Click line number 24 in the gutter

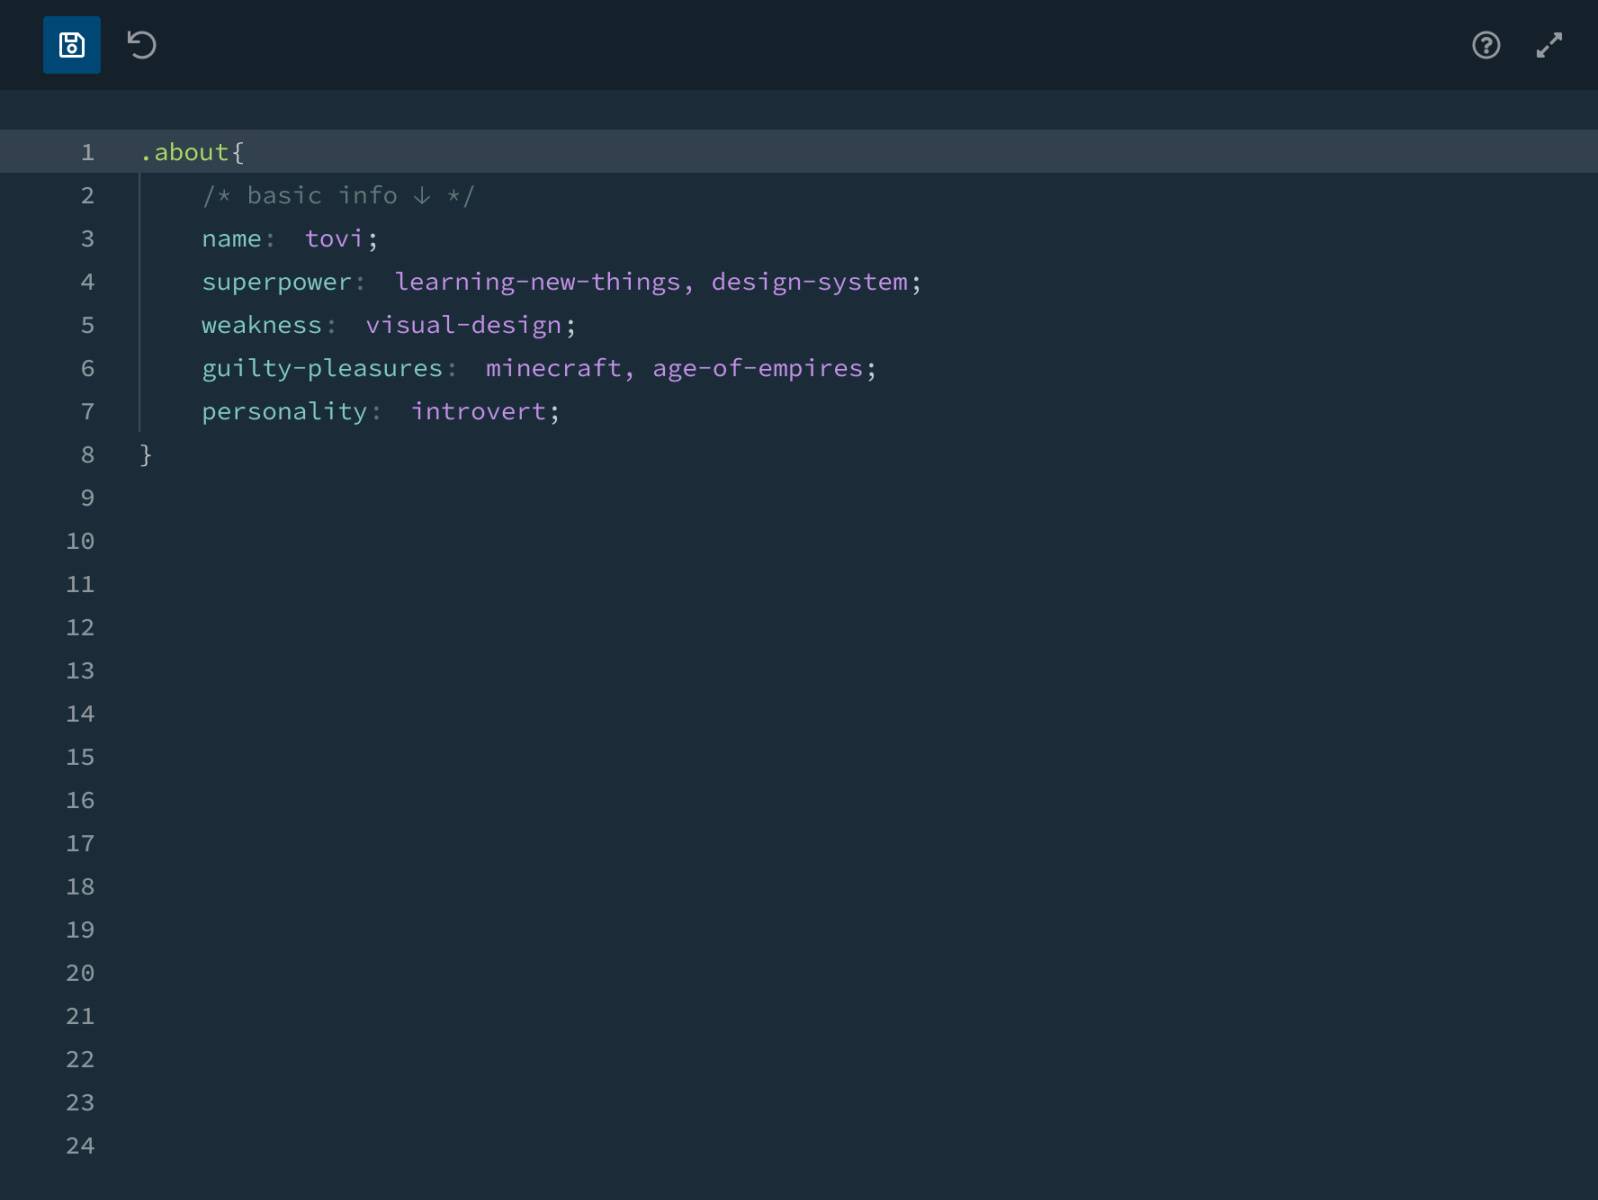click(x=80, y=1146)
